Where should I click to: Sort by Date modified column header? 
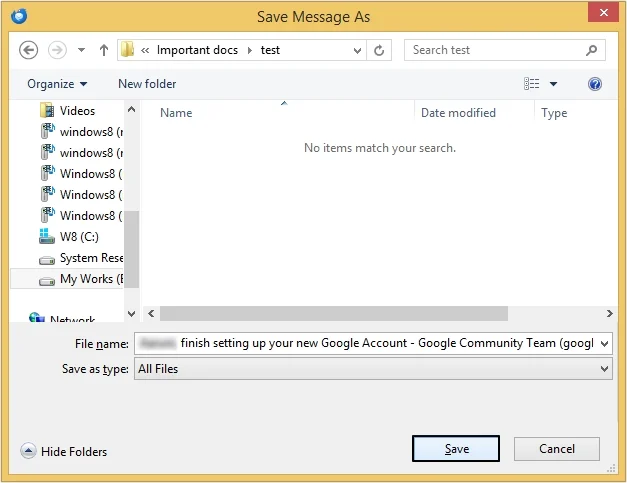(458, 113)
